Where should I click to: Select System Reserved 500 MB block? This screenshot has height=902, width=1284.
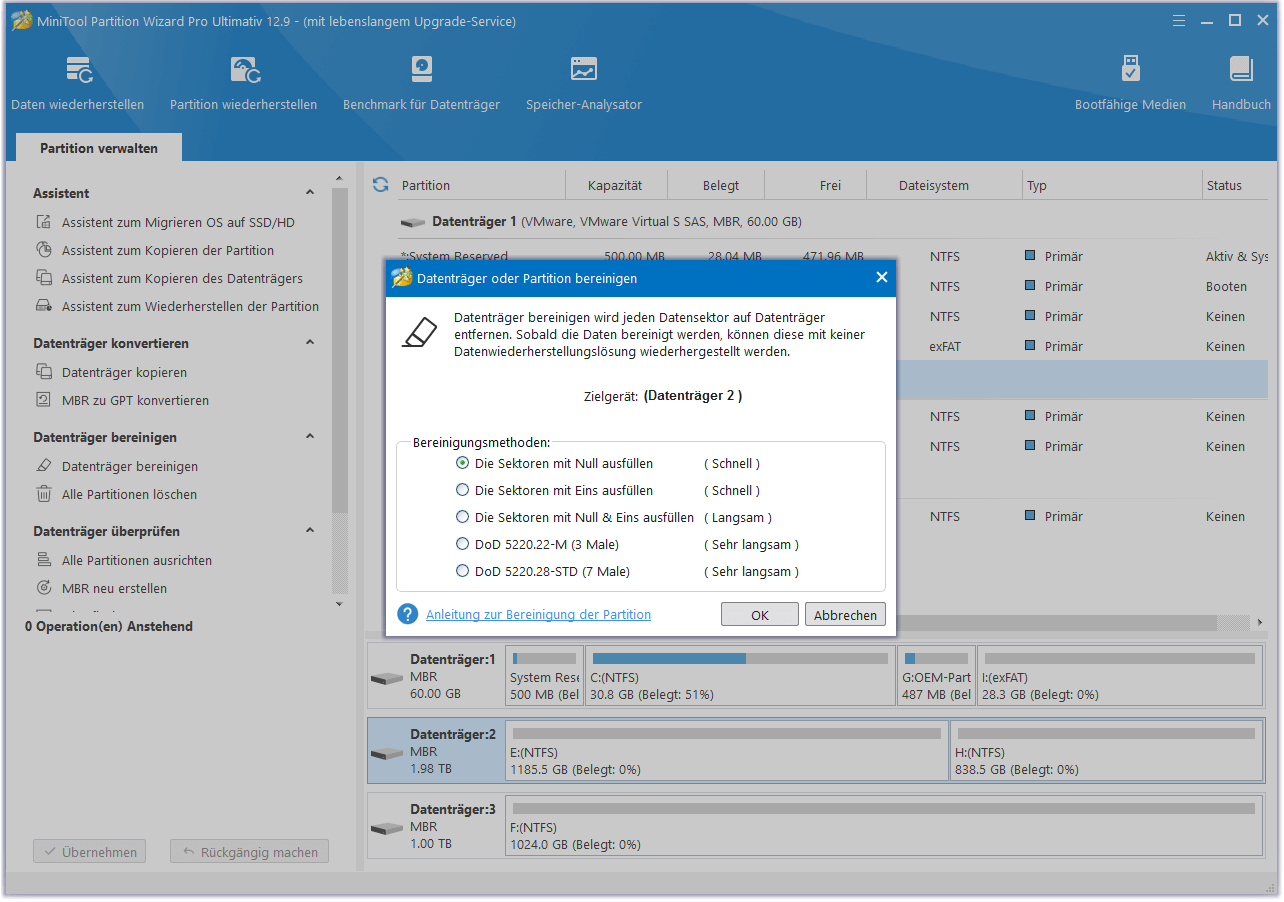(545, 677)
